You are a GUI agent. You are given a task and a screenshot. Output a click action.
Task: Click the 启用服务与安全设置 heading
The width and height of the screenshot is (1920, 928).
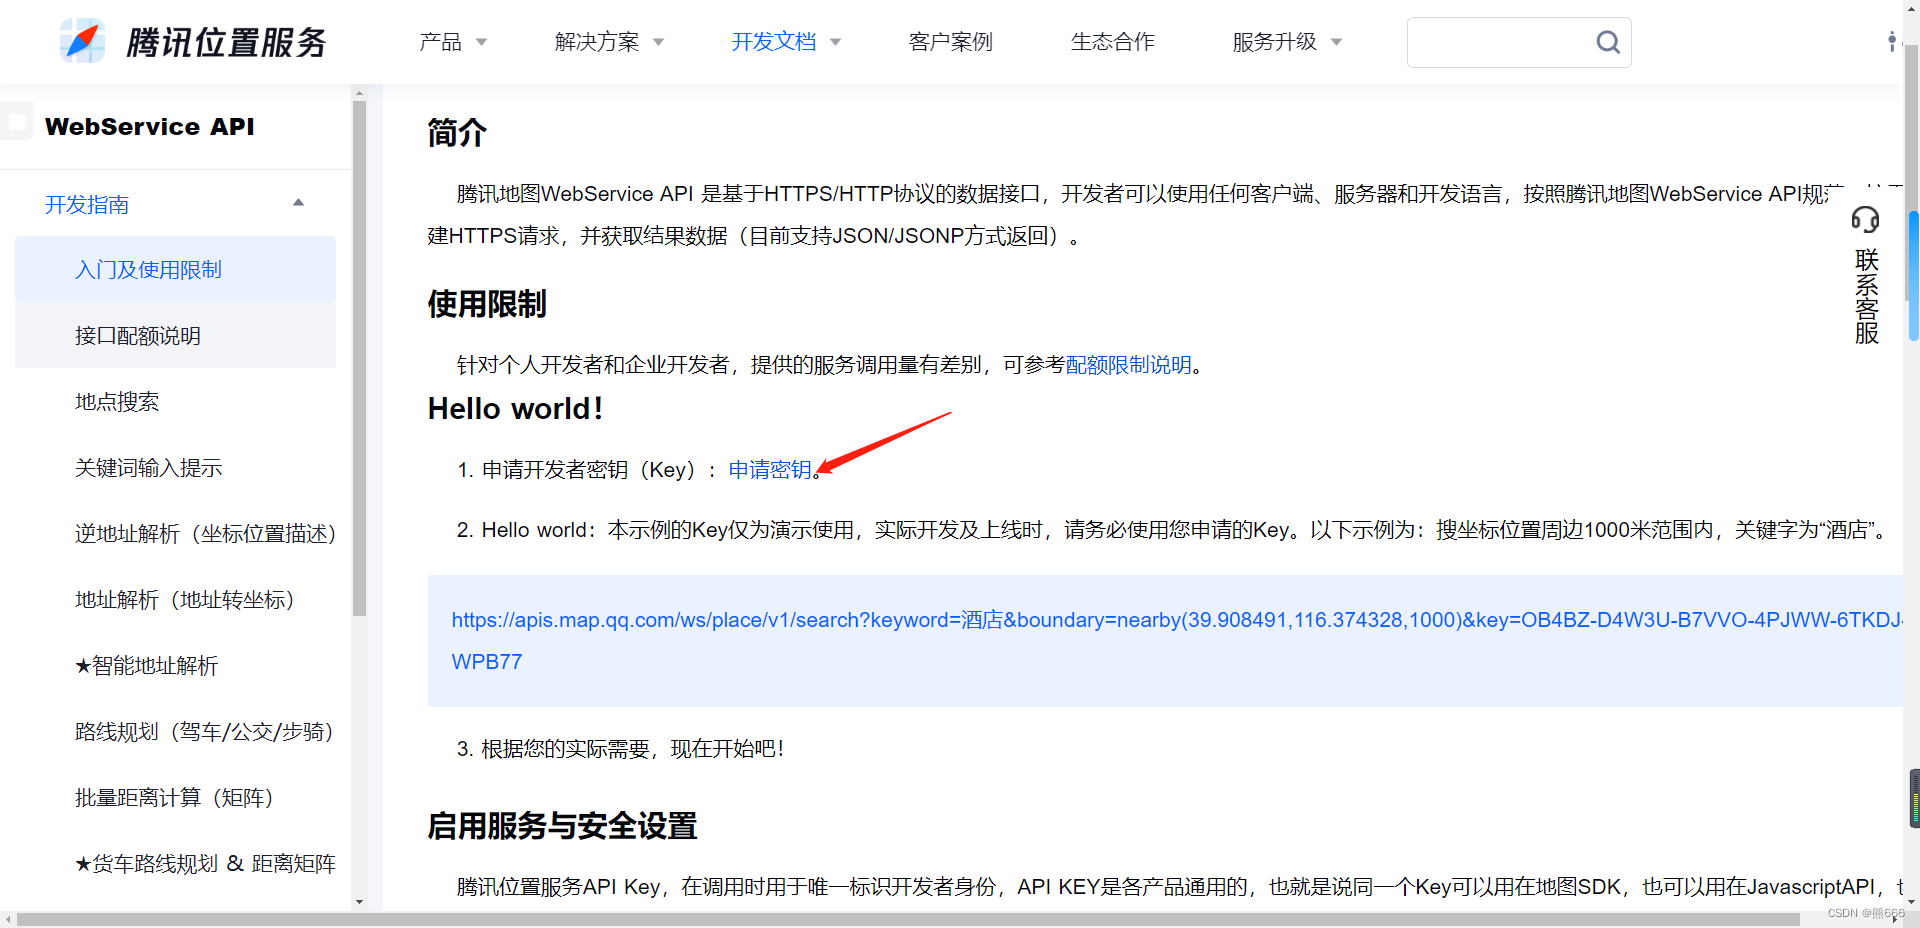pos(562,825)
